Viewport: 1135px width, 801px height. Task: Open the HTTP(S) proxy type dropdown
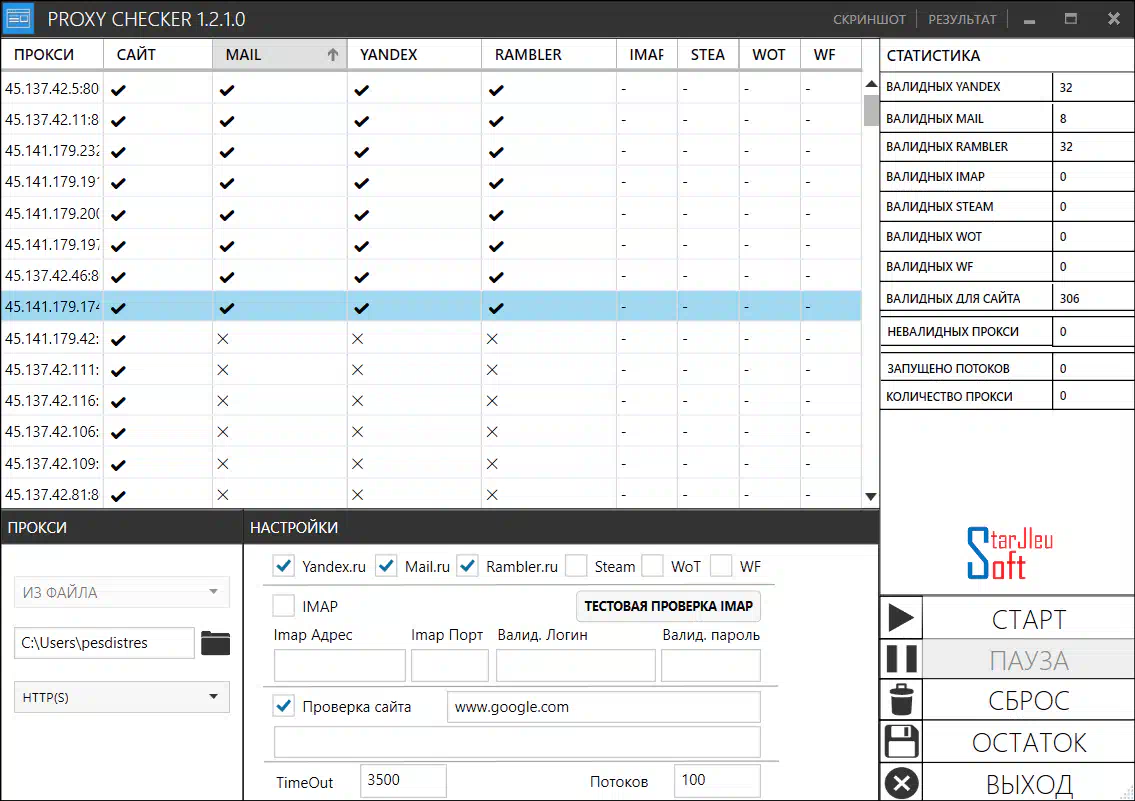tap(122, 697)
